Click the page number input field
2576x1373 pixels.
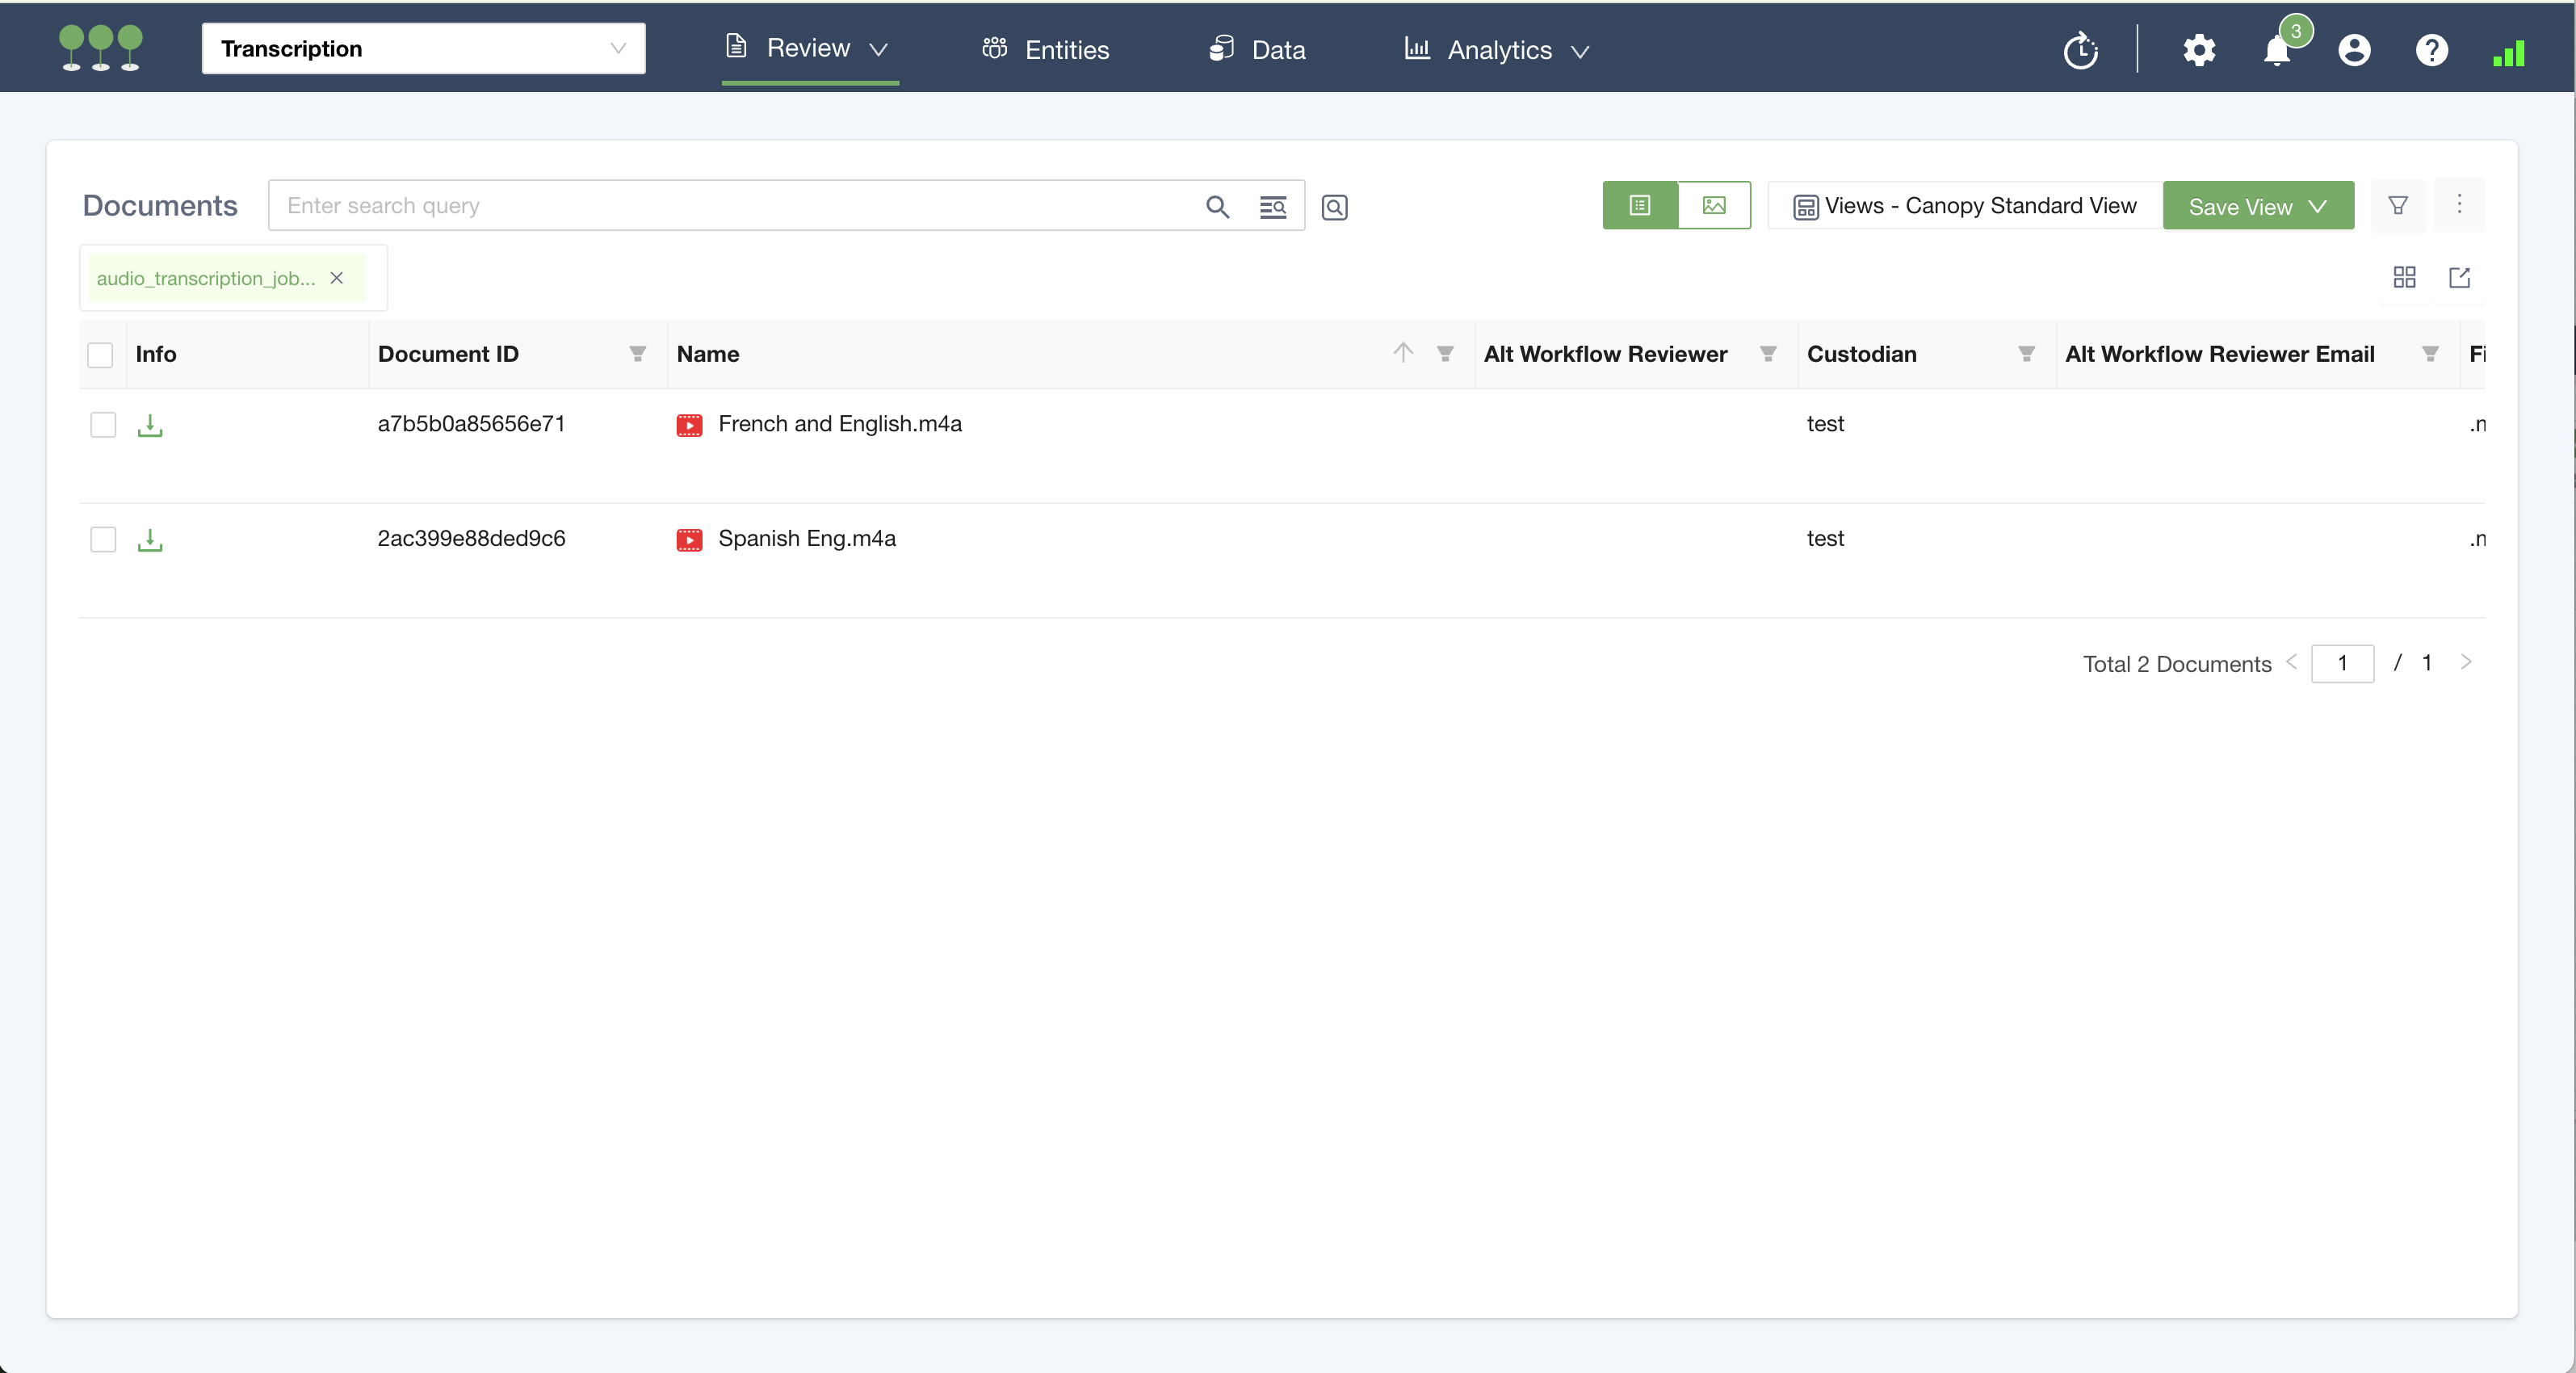[x=2342, y=663]
